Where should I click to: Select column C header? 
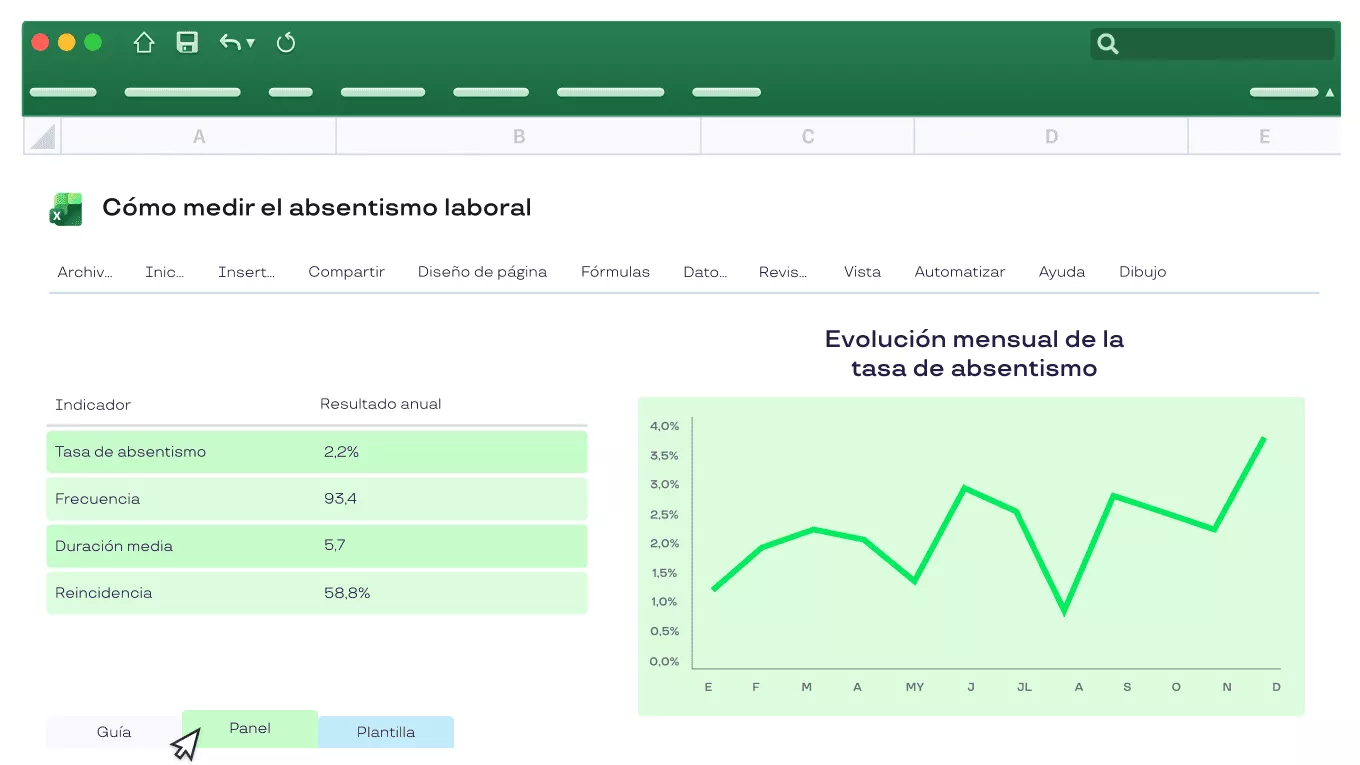point(808,137)
